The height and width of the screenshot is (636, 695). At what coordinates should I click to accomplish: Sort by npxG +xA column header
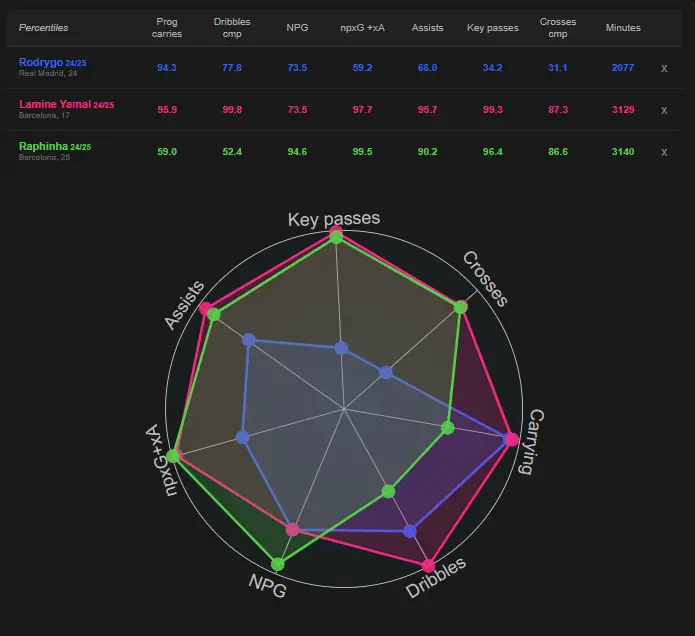click(362, 27)
